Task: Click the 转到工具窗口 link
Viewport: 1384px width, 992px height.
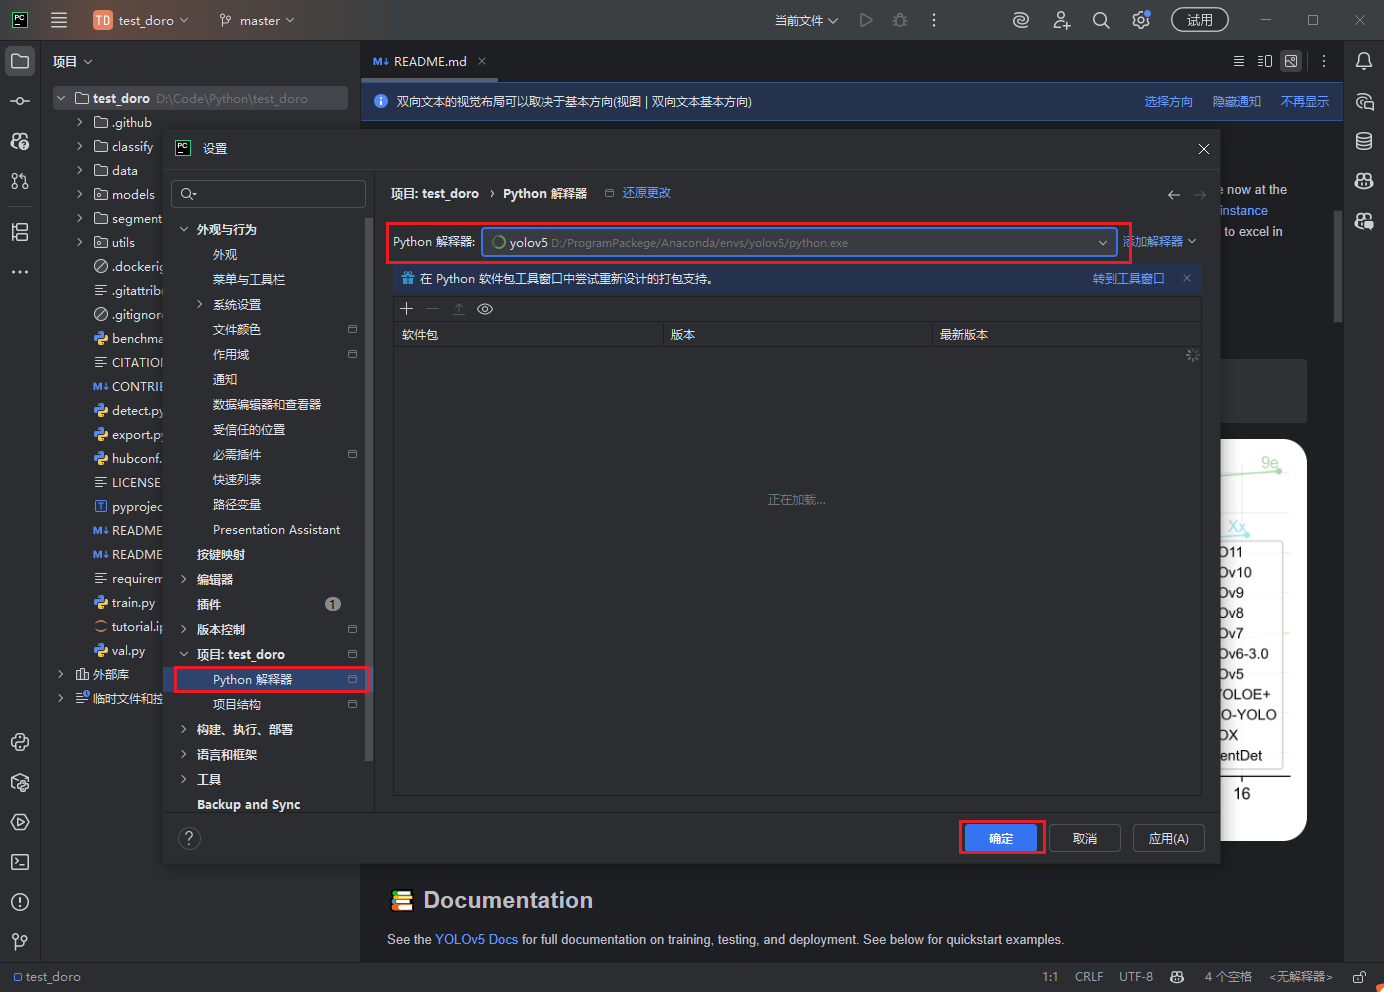Action: pos(1128,279)
